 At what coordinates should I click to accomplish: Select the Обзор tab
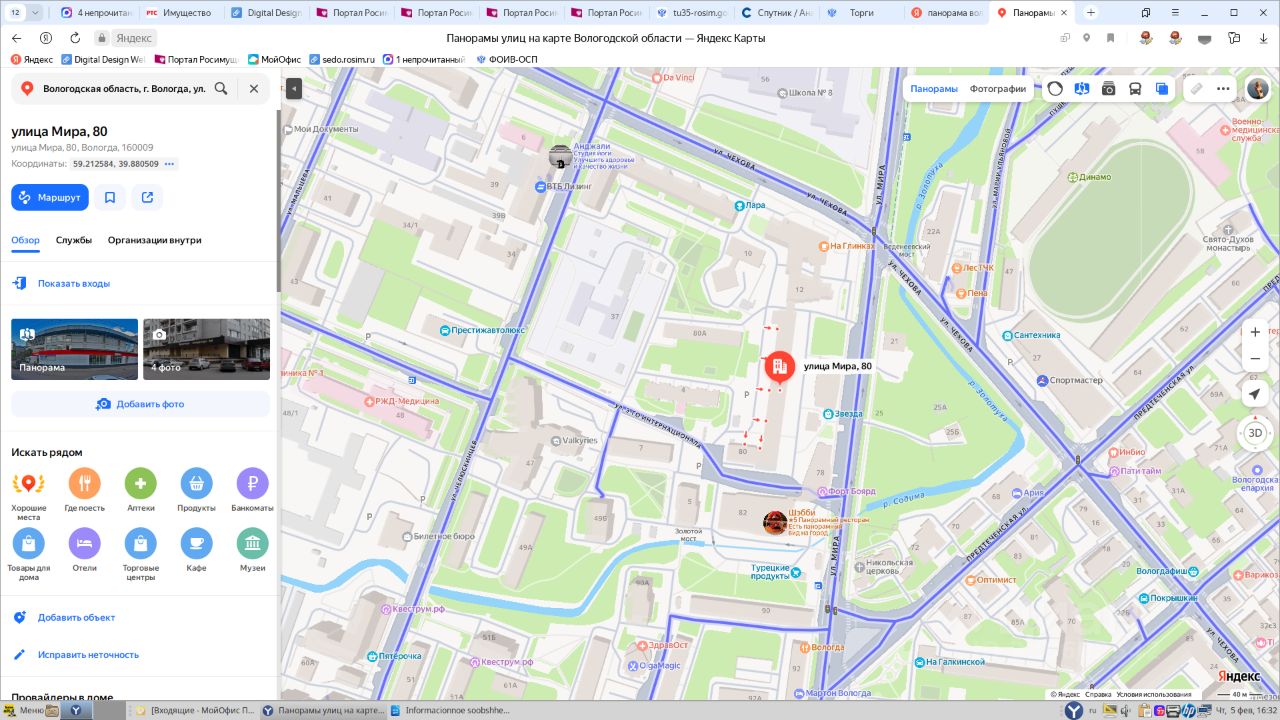click(x=25, y=240)
